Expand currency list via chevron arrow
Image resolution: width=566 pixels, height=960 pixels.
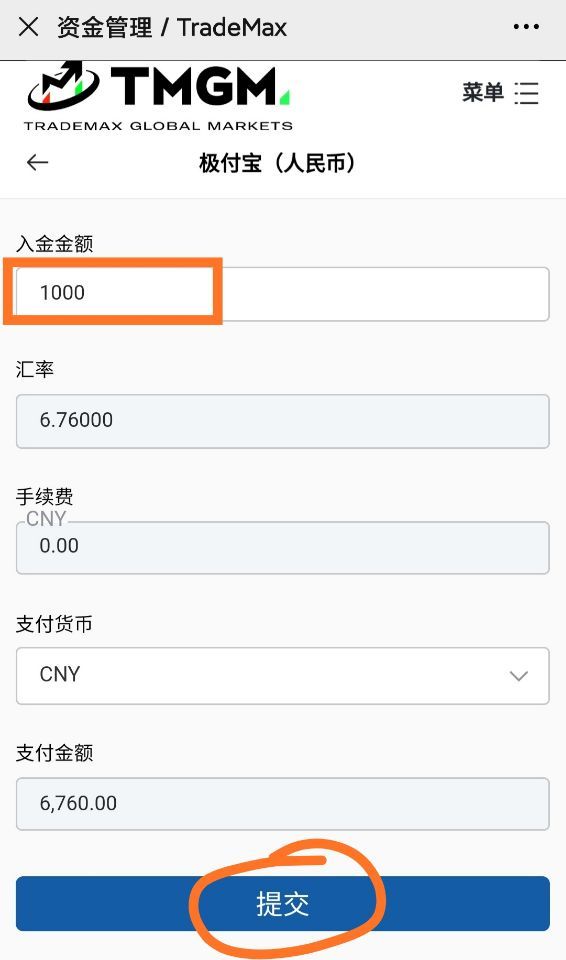(x=519, y=676)
